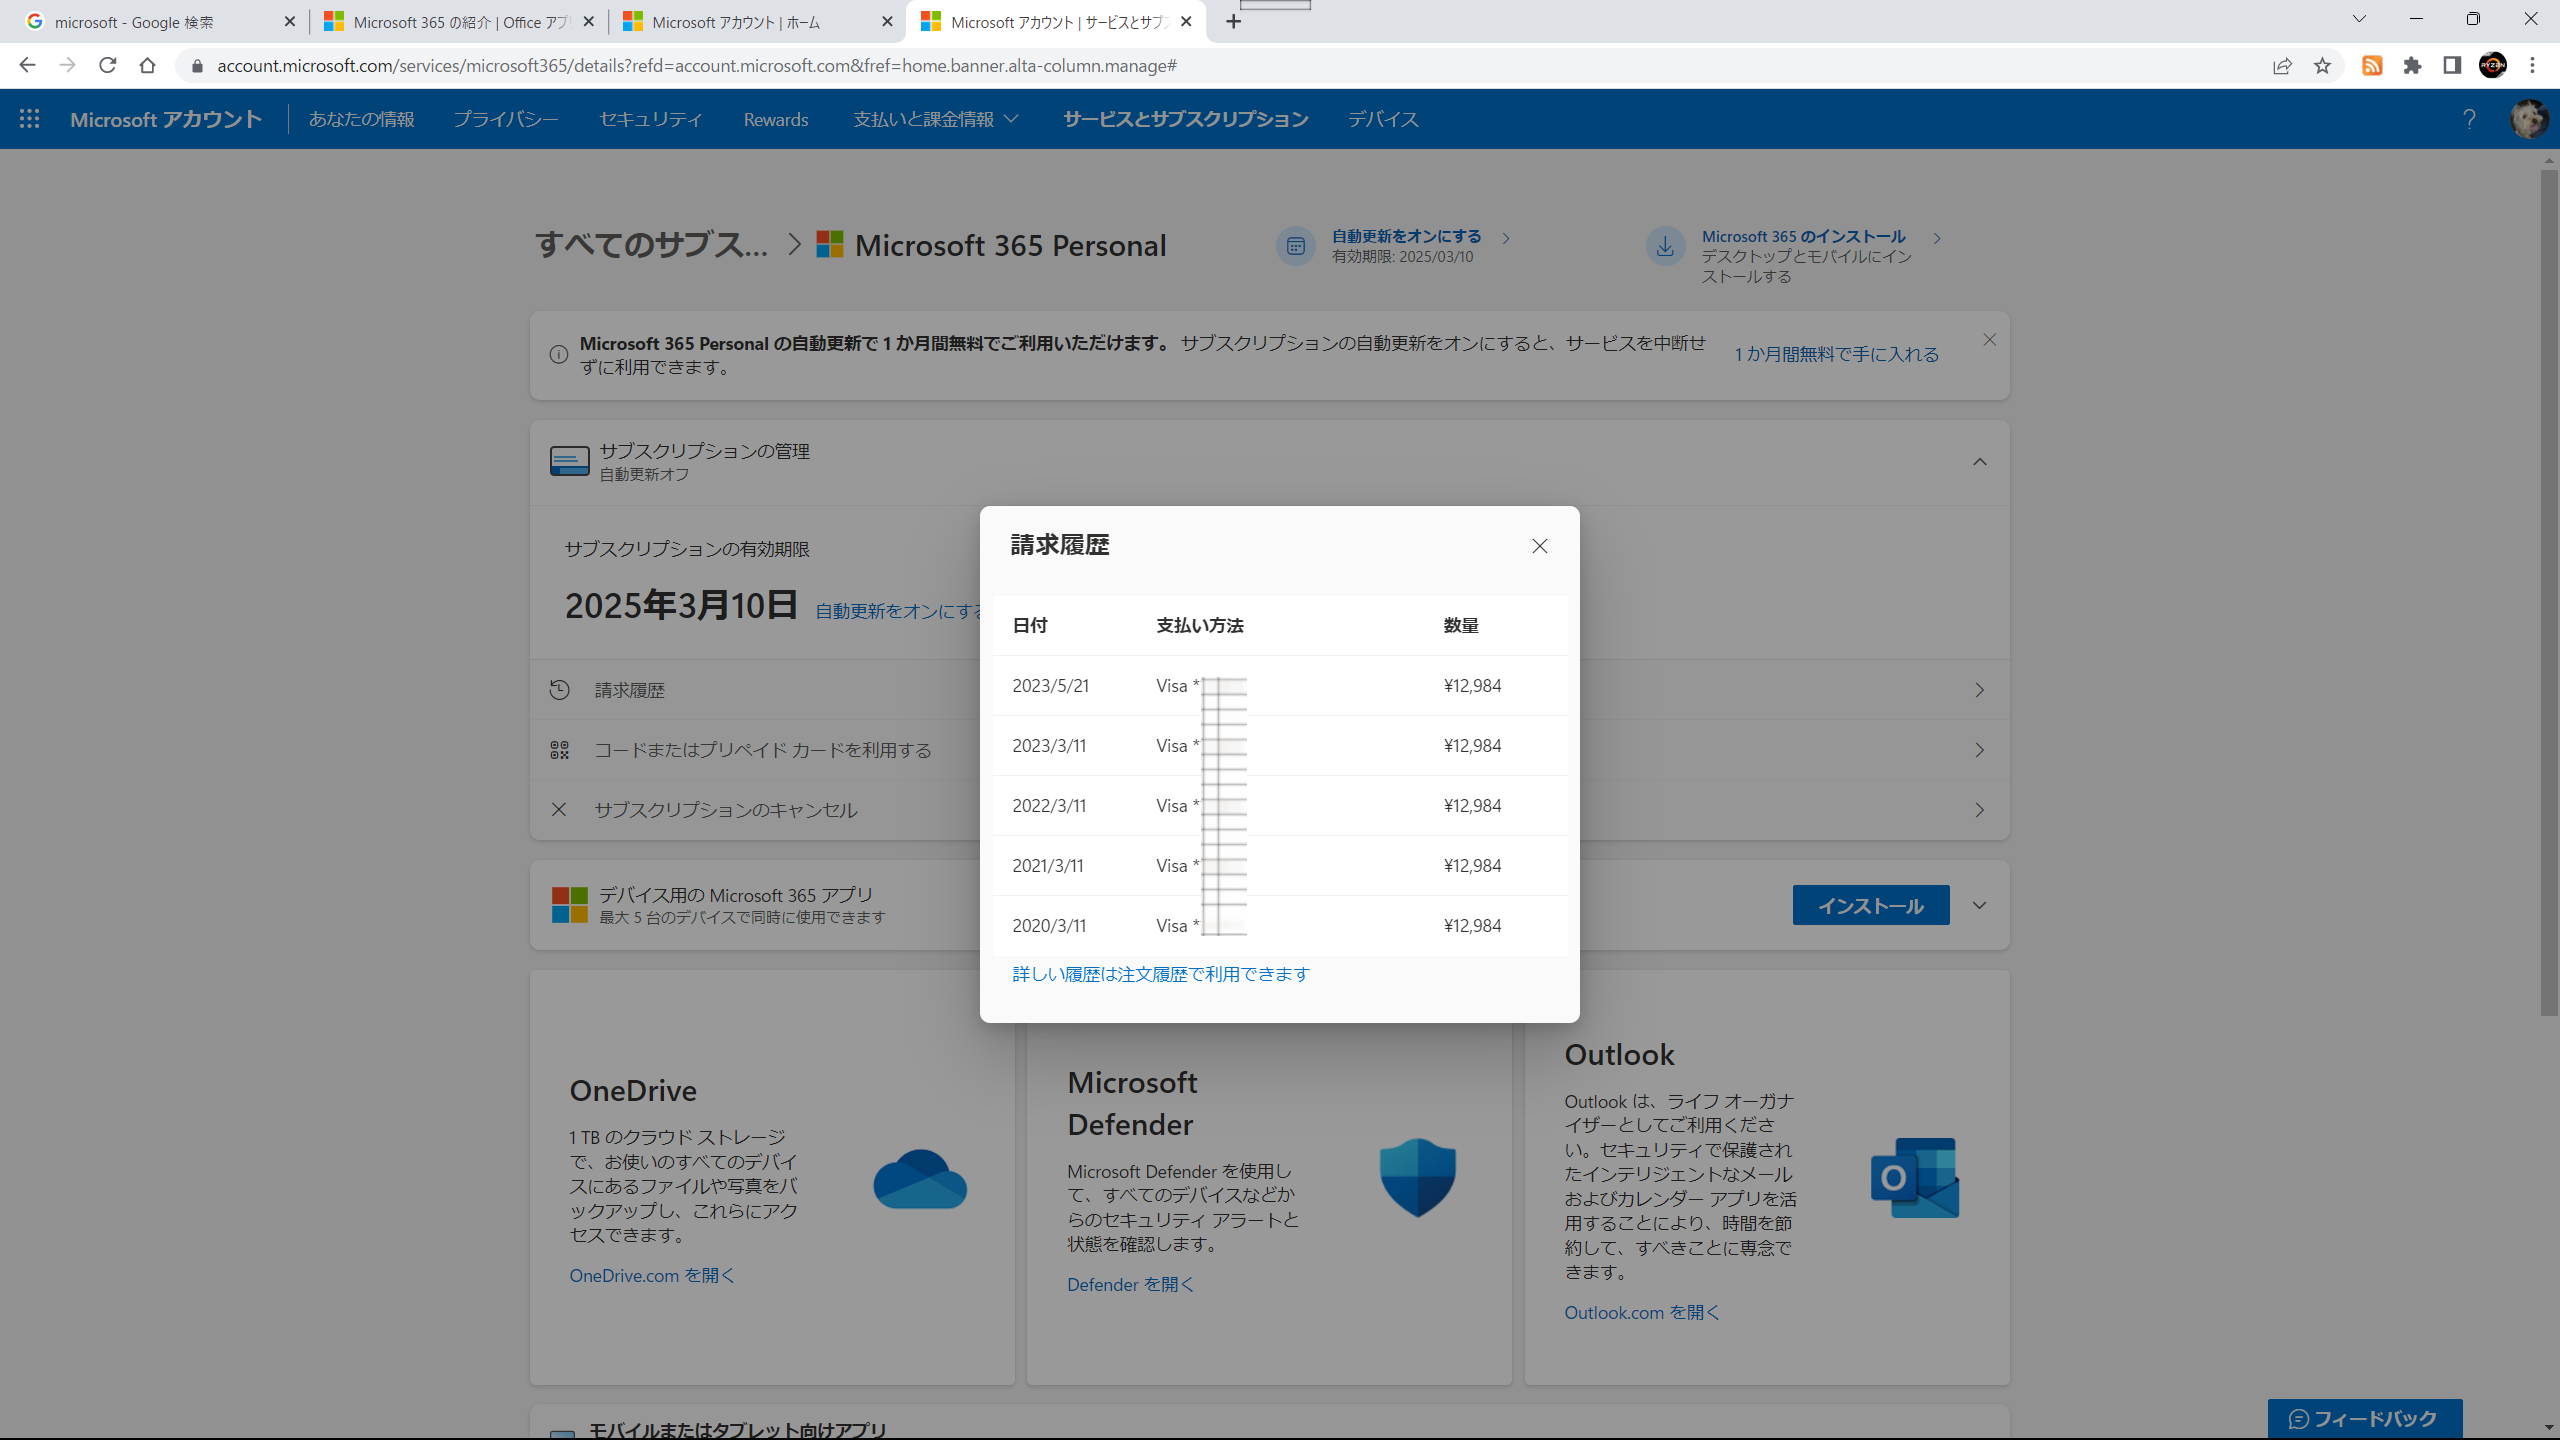The width and height of the screenshot is (2560, 1440).
Task: Switch to the Microsoft アカウント | ホーム tab
Action: pyautogui.click(x=757, y=22)
